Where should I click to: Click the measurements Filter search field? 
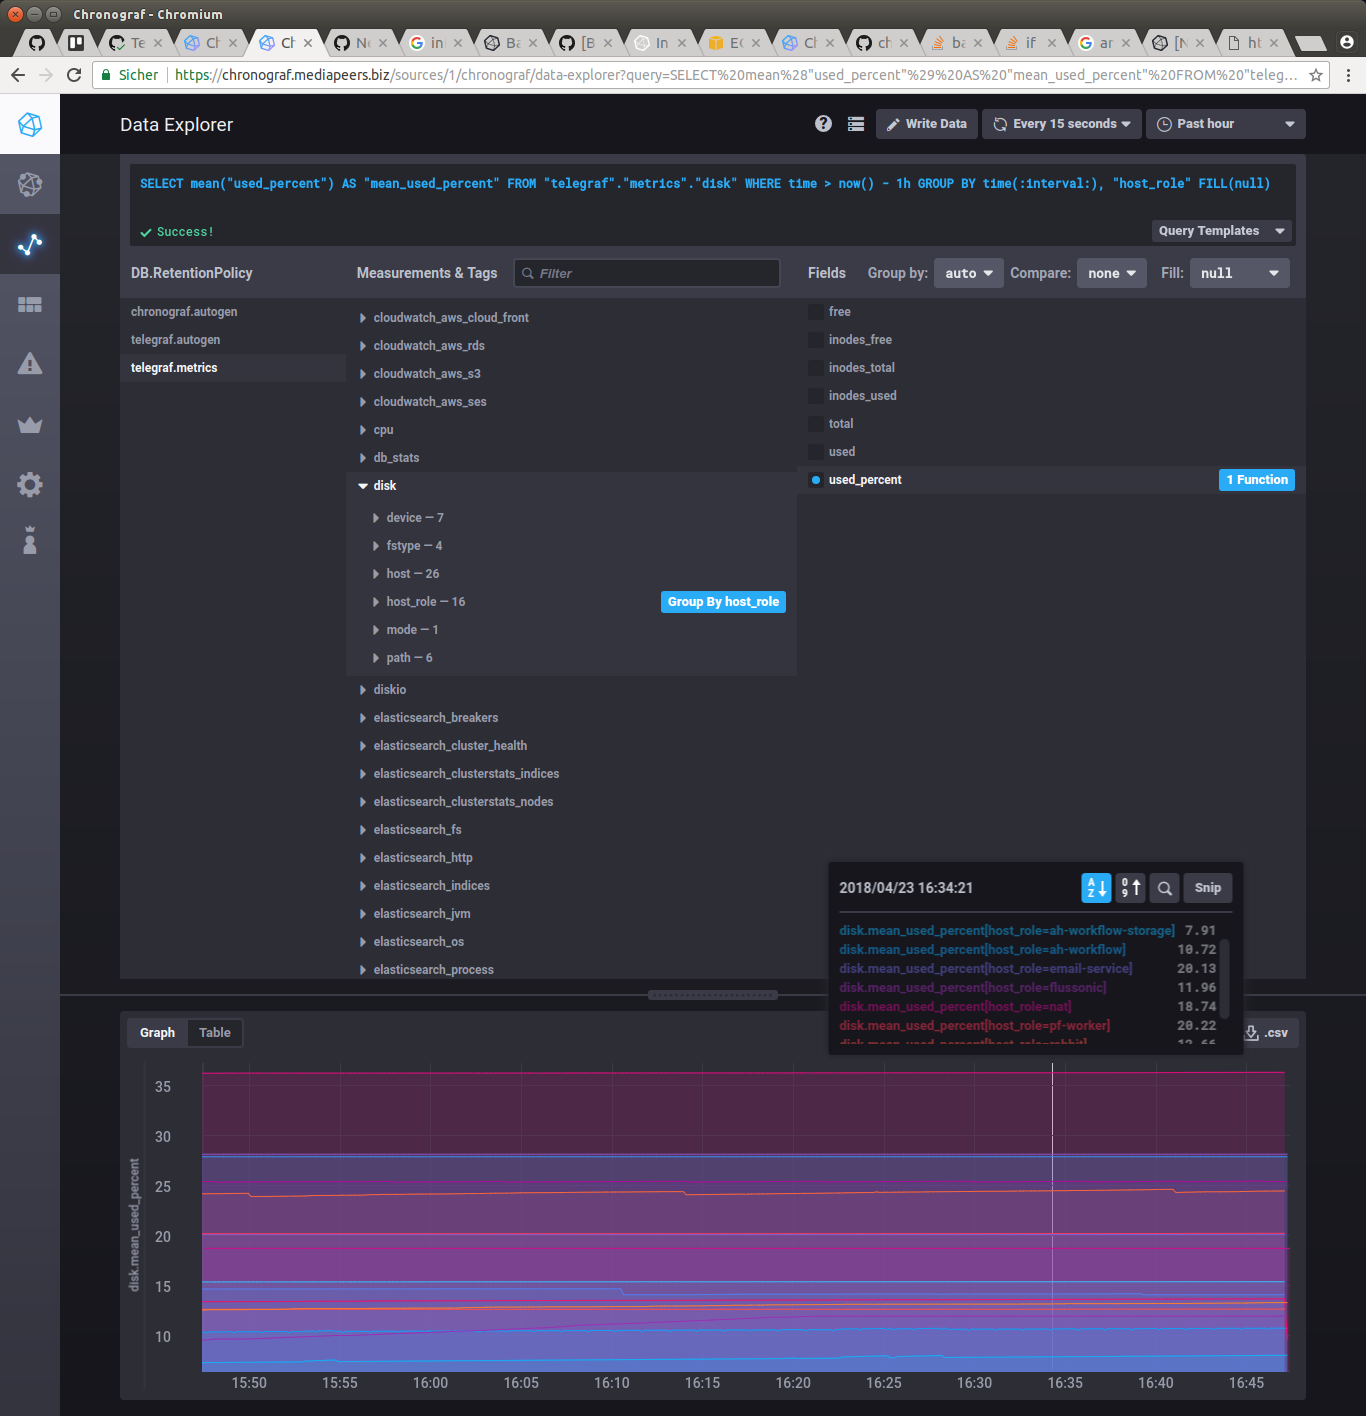646,272
